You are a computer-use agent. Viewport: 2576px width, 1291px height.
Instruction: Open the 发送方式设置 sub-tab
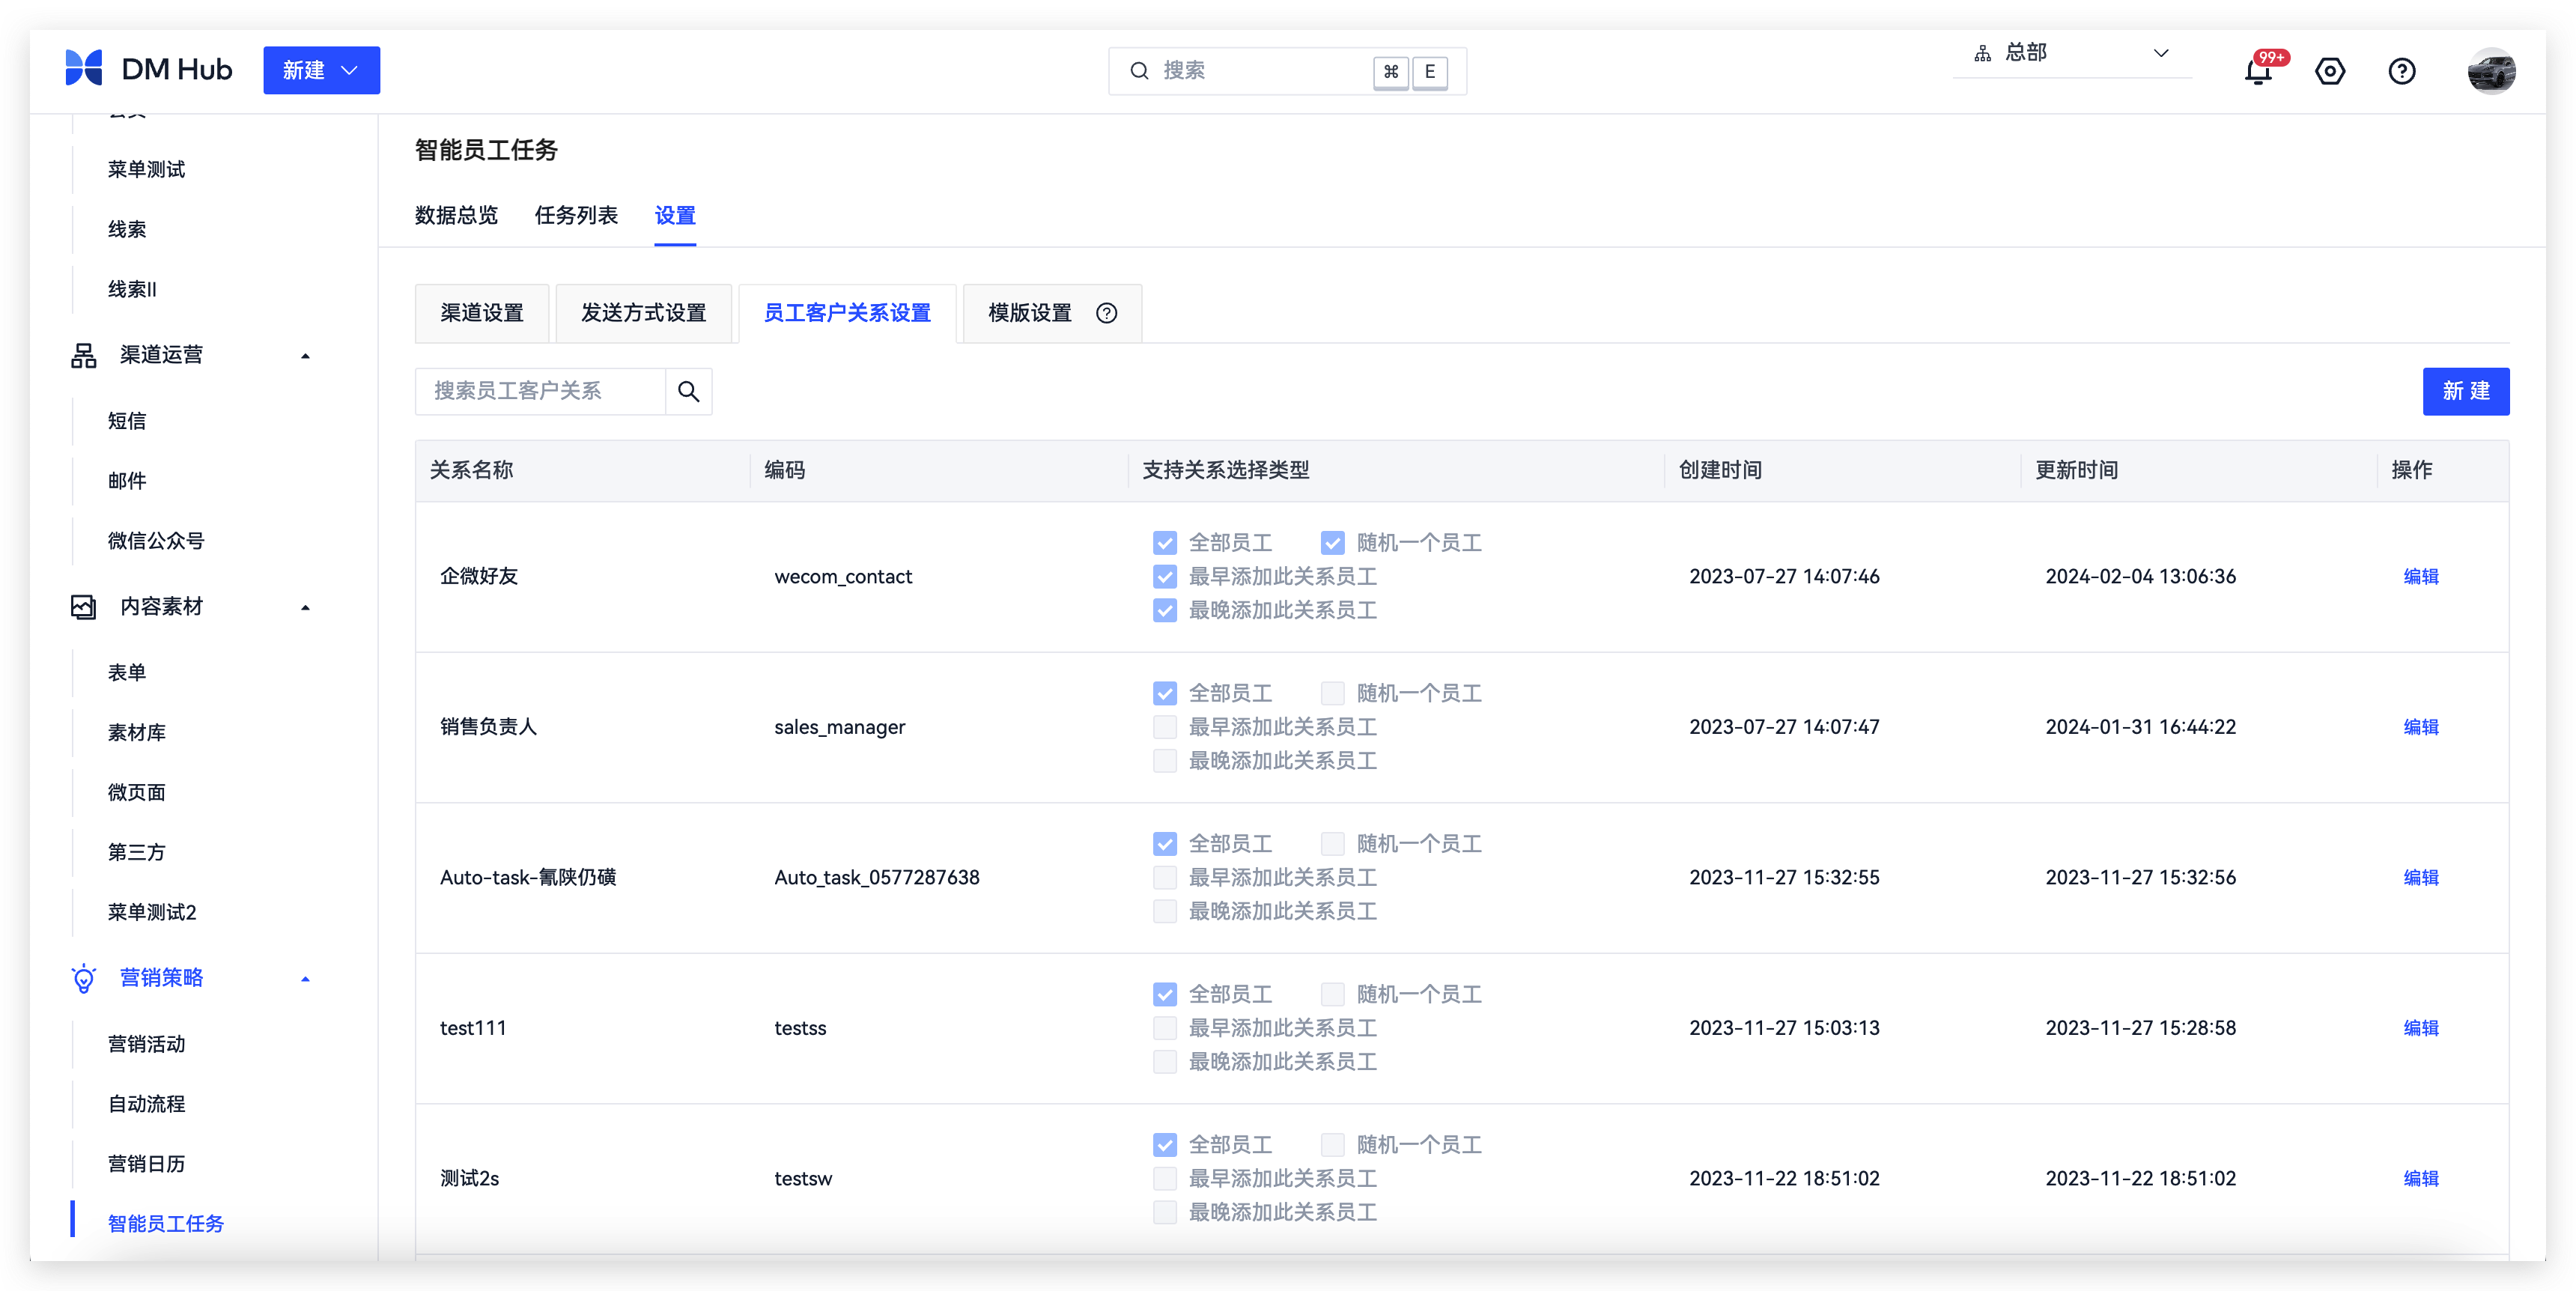coord(643,313)
